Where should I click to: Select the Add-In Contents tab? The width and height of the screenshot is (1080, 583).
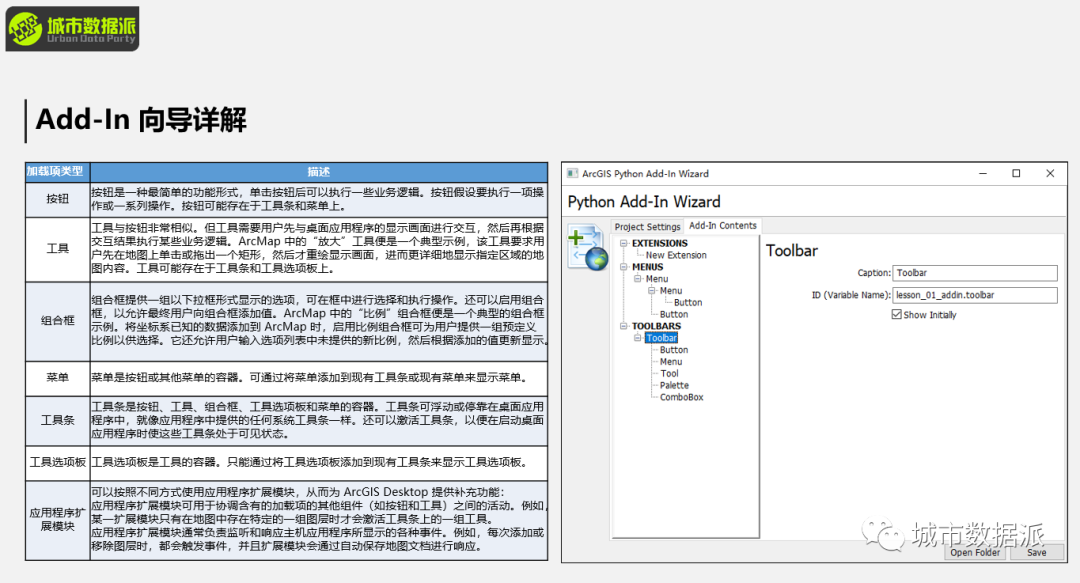(x=723, y=225)
